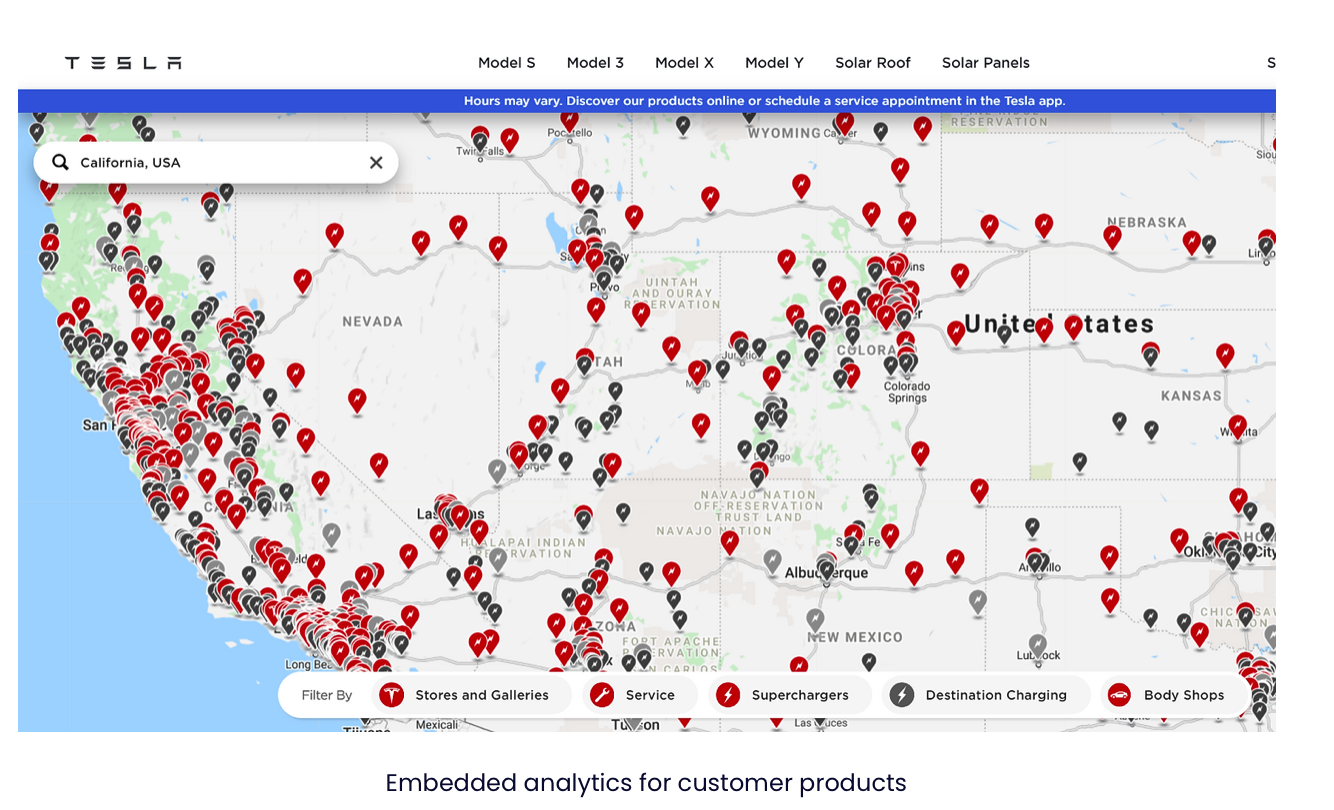
Task: Go to the Model X page
Action: 684,63
